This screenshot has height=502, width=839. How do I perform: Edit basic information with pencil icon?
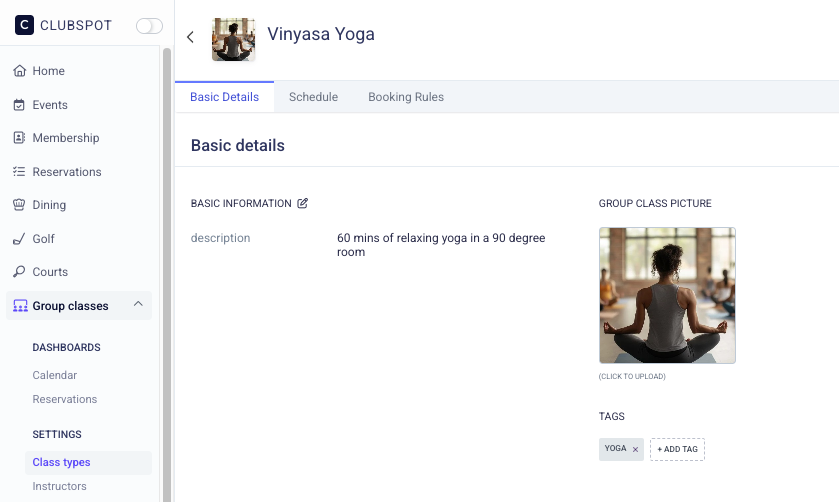pos(303,203)
